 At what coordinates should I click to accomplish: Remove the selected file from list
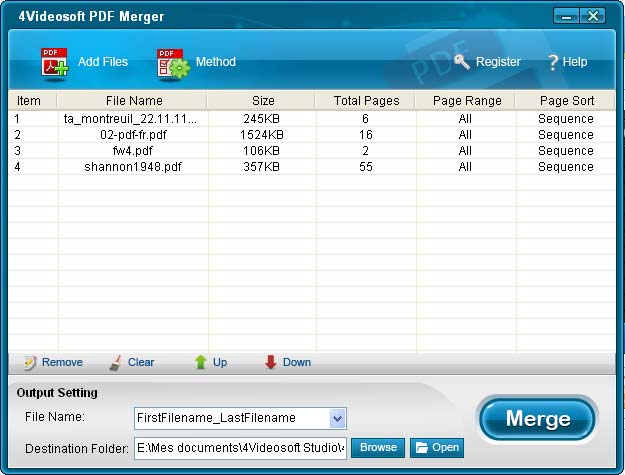click(31, 362)
